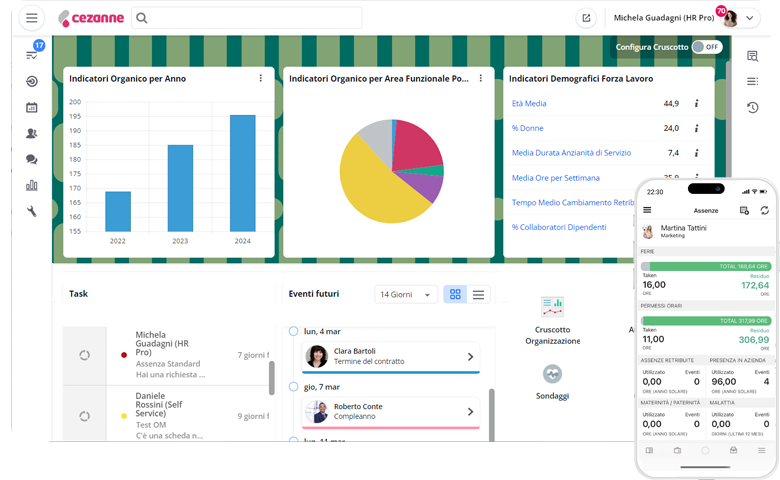Viewport: 780px width, 480px height.
Task: Open the wrench settings icon in sidebar
Action: click(32, 211)
